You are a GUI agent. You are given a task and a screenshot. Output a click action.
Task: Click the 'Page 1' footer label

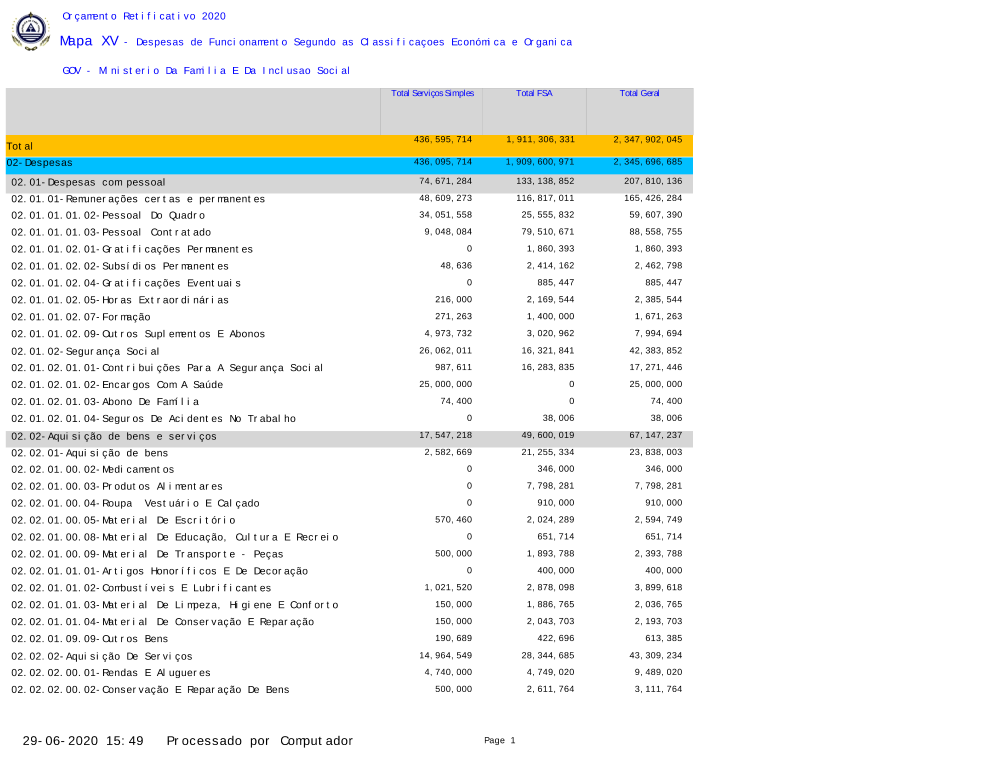coord(499,740)
